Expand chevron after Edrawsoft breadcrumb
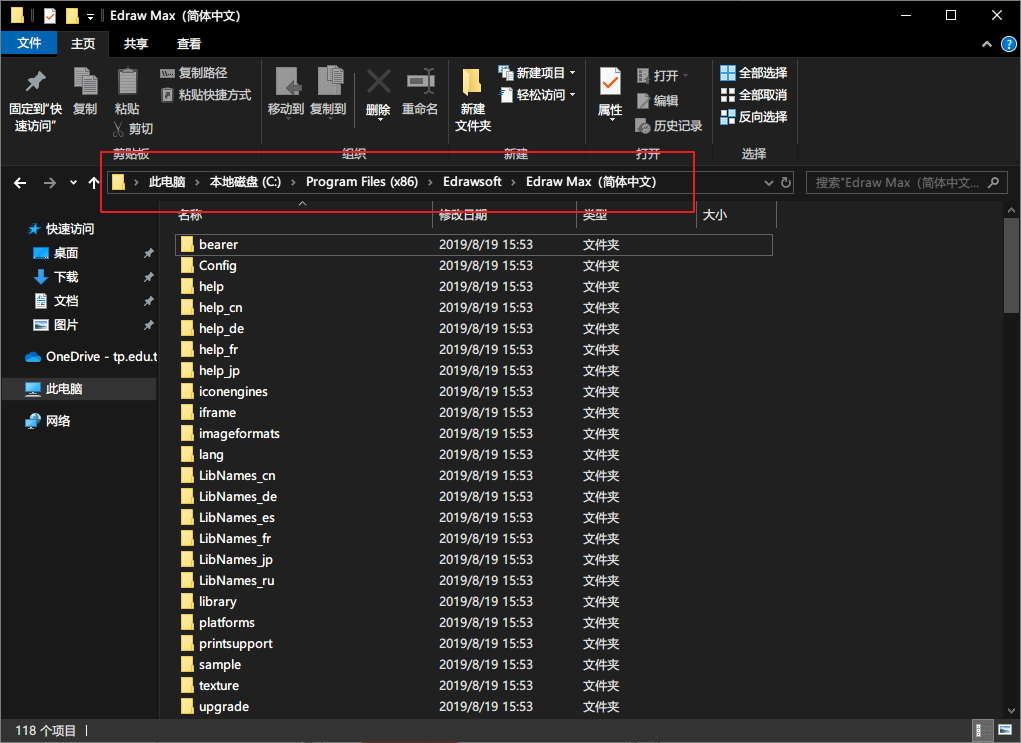1021x743 pixels. (x=513, y=182)
